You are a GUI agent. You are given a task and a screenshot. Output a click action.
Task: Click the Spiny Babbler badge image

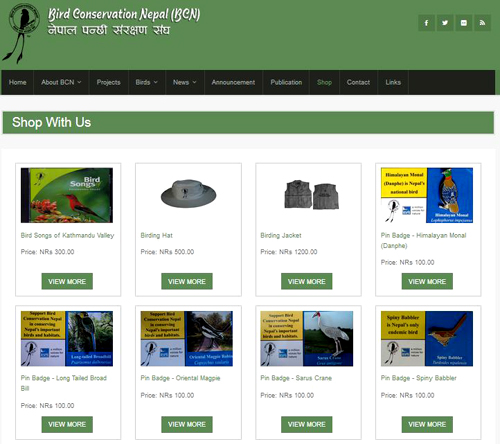click(427, 339)
